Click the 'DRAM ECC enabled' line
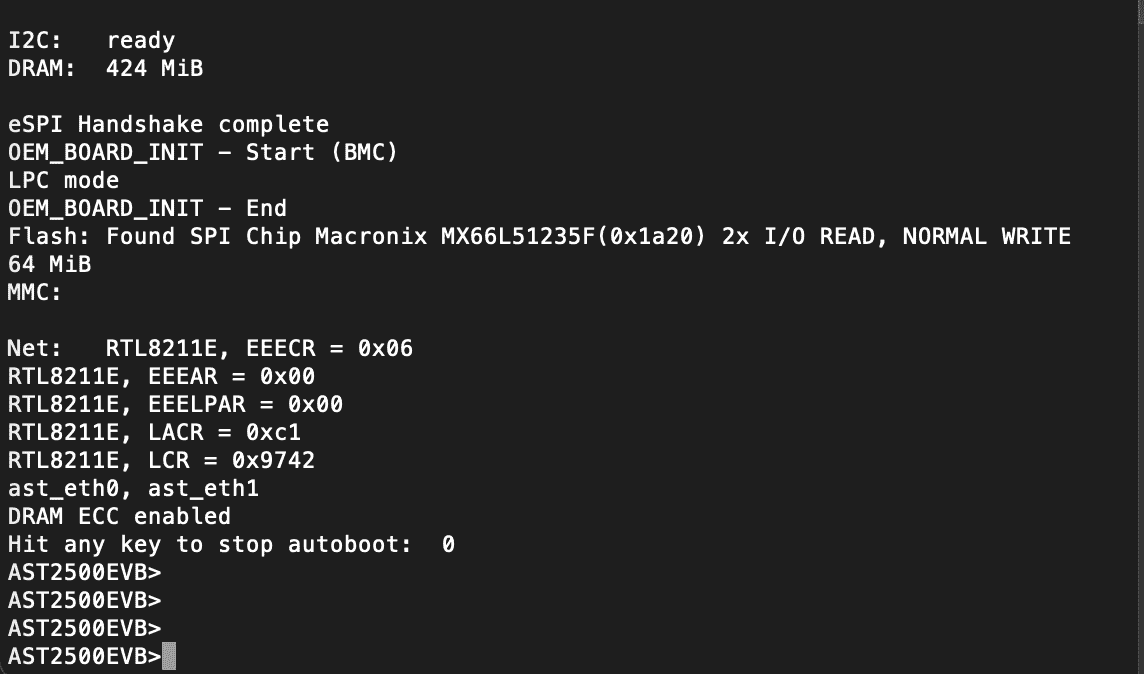This screenshot has width=1144, height=674. [x=119, y=516]
